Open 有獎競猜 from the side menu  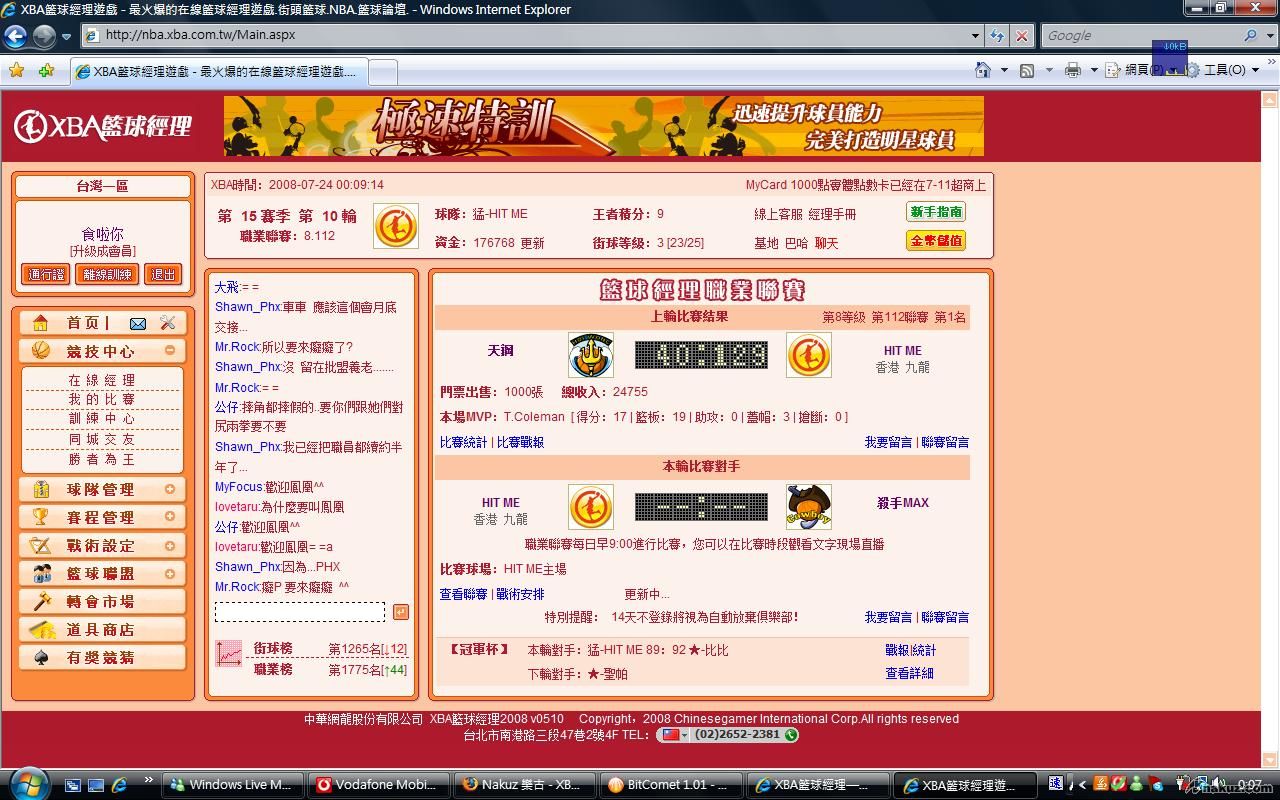pos(101,657)
